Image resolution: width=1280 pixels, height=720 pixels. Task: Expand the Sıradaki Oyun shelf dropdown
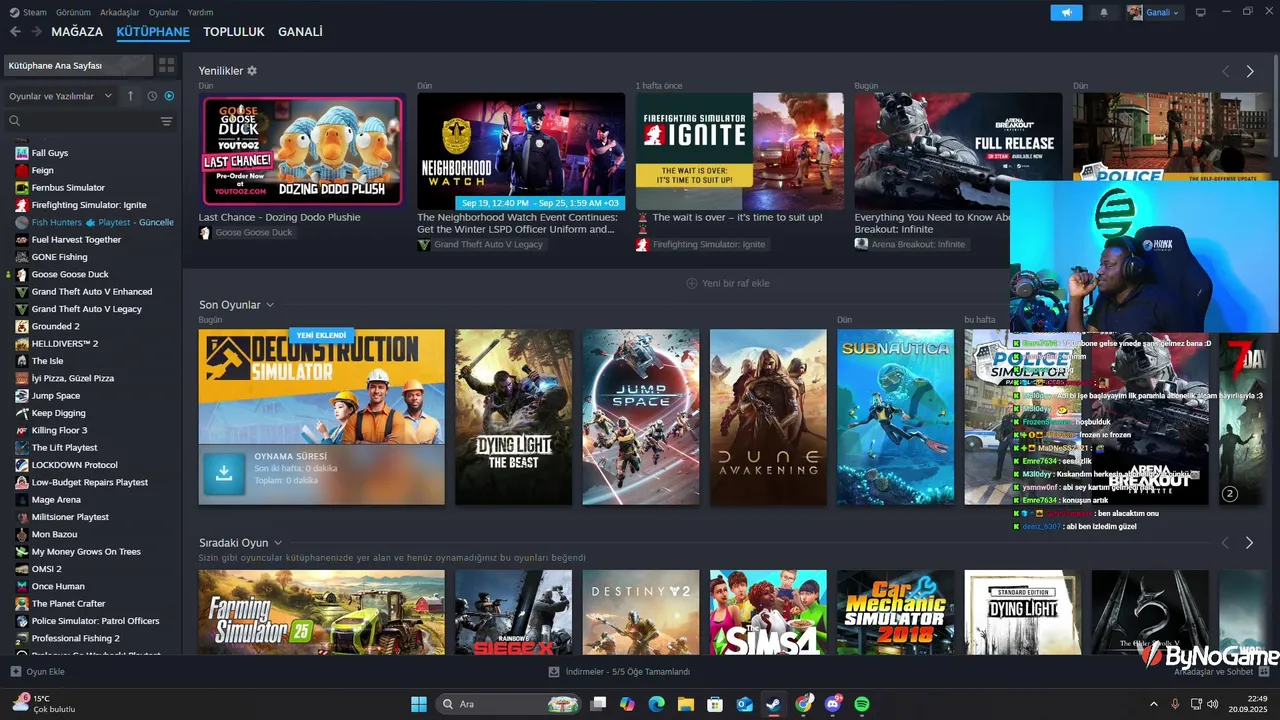278,543
